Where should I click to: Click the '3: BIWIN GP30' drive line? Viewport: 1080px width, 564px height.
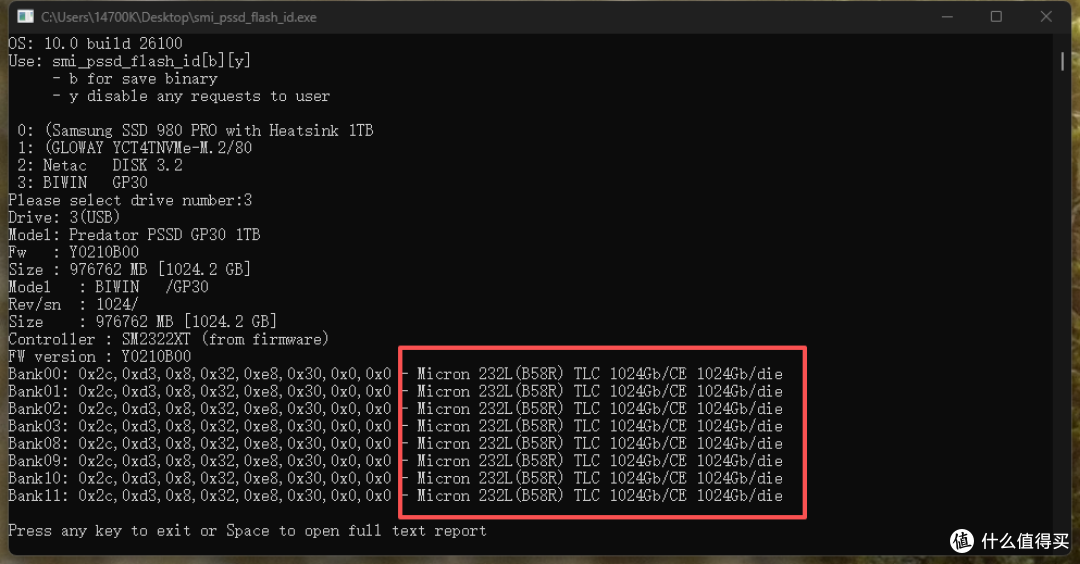(82, 182)
